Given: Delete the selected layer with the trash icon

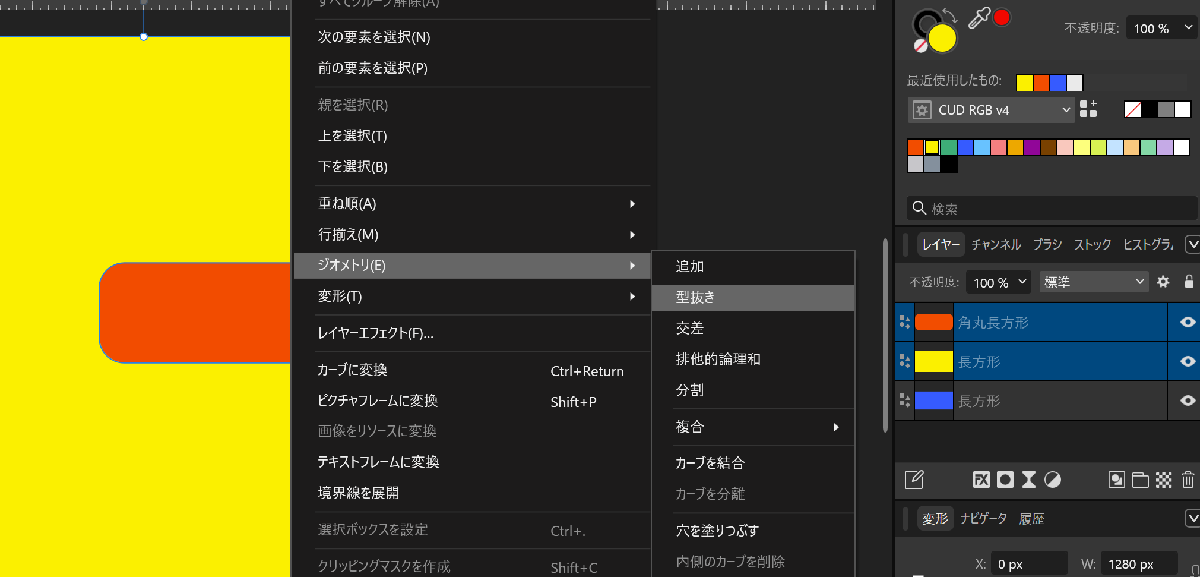Looking at the screenshot, I should tap(1187, 479).
